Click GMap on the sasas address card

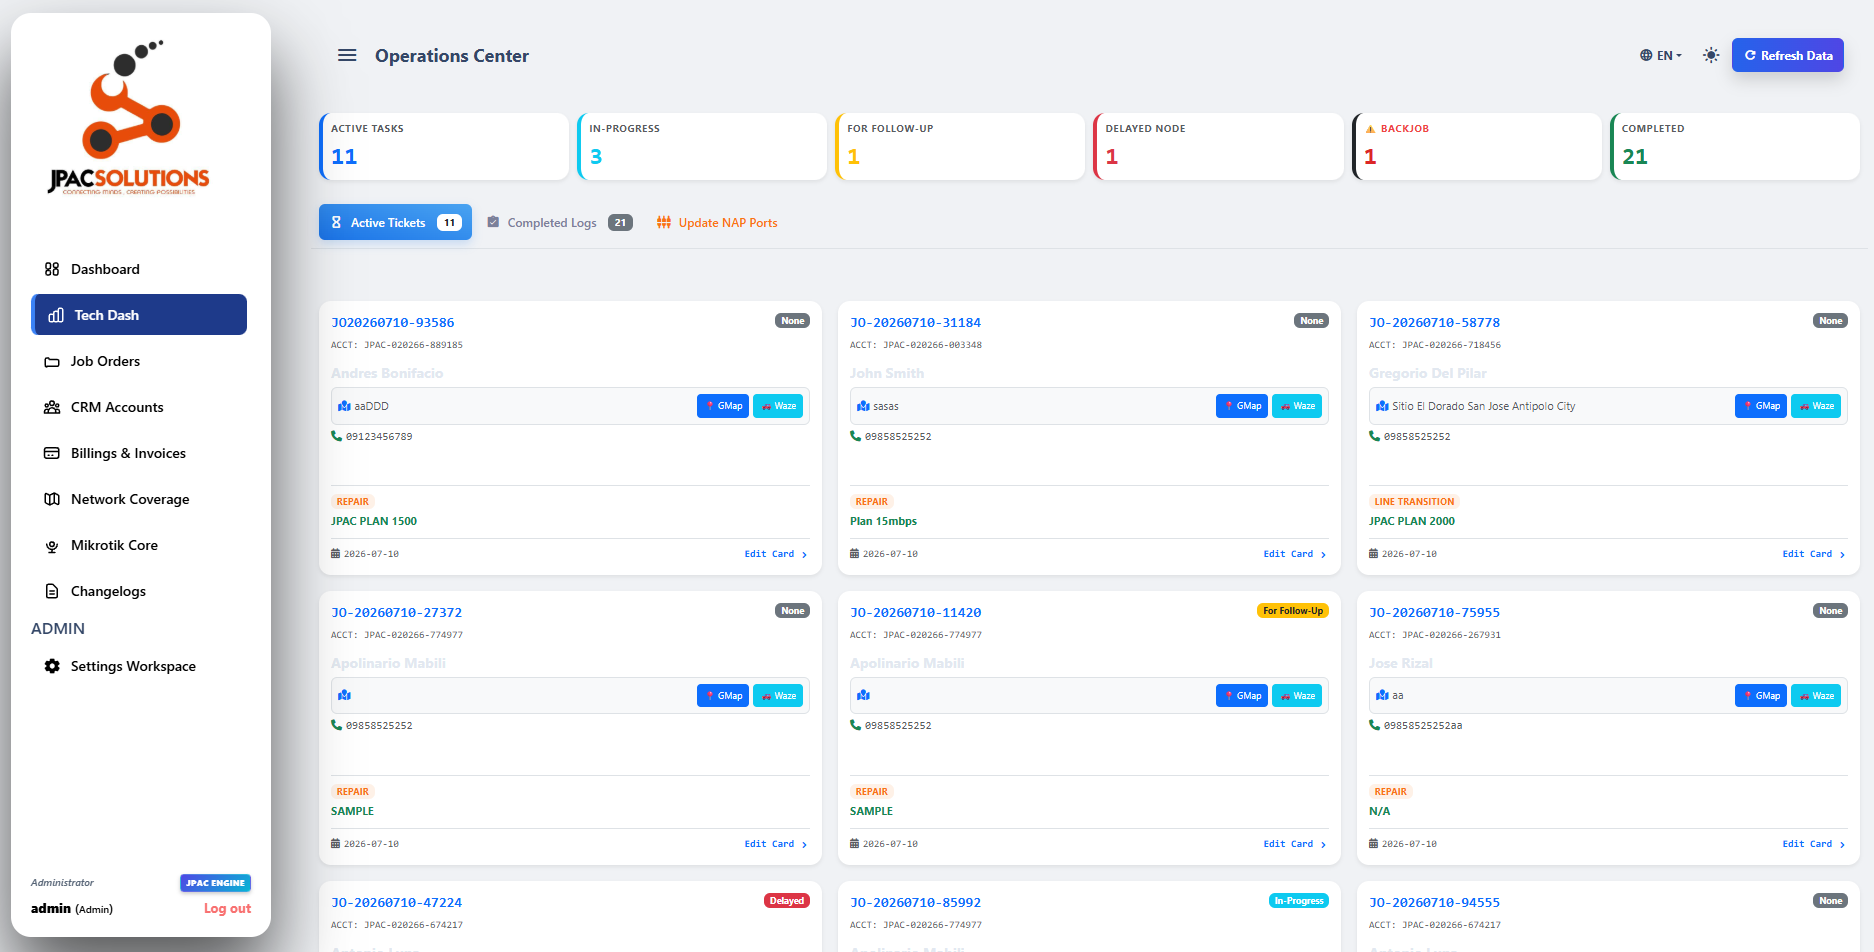coord(1242,406)
